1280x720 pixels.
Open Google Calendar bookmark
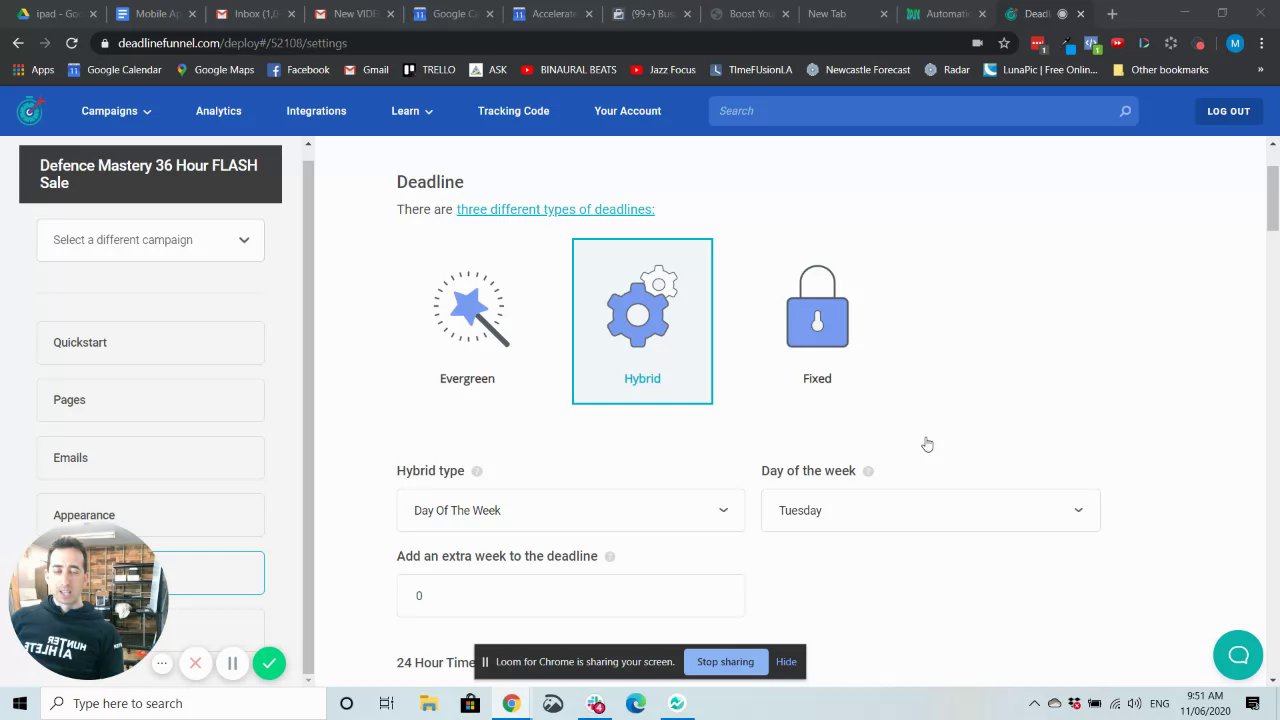114,70
